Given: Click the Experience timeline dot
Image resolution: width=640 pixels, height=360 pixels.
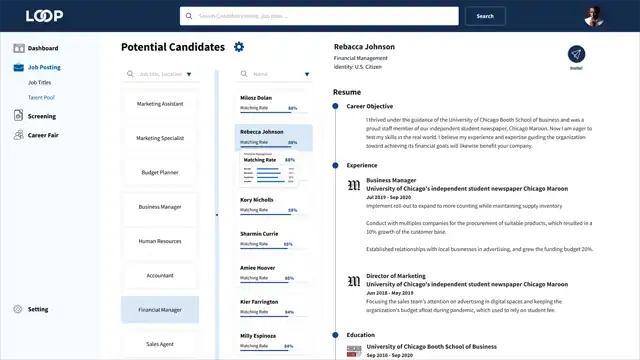Looking at the screenshot, I should coord(335,165).
